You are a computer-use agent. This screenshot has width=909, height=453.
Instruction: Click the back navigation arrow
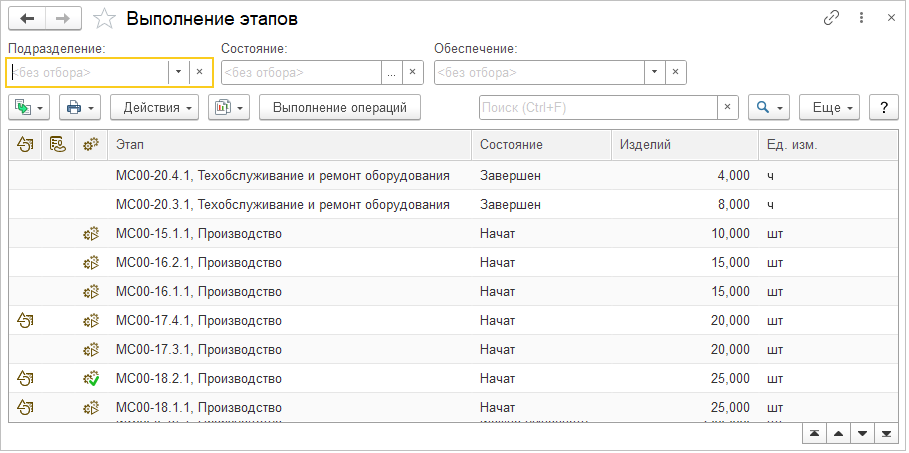click(27, 18)
